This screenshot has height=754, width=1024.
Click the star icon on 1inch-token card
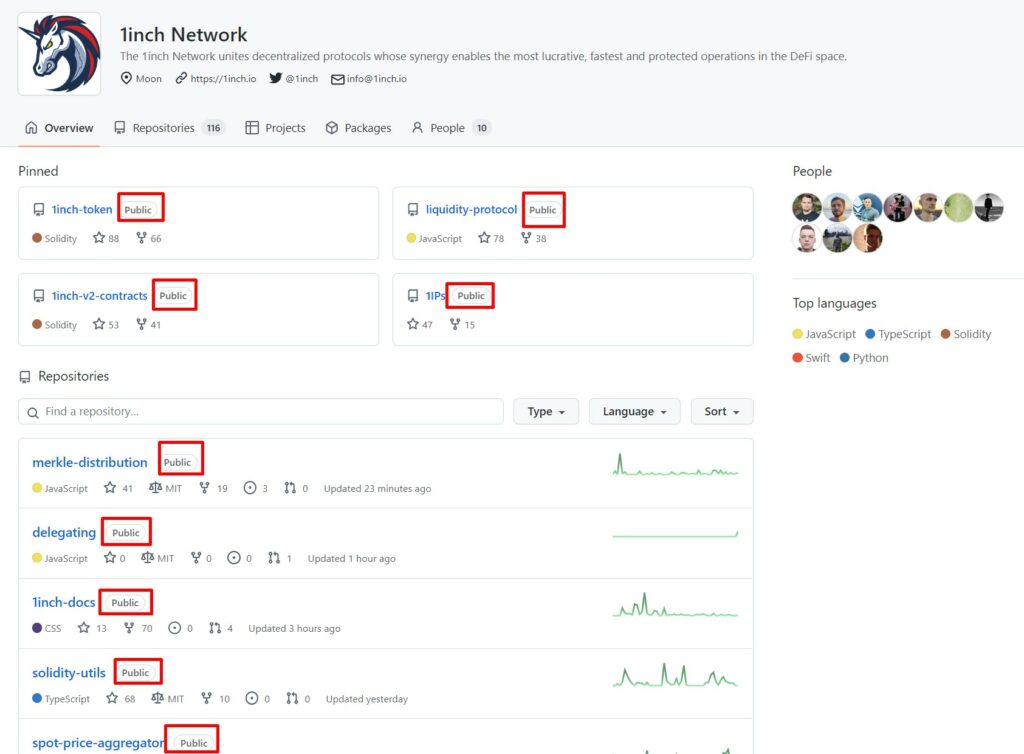[99, 239]
